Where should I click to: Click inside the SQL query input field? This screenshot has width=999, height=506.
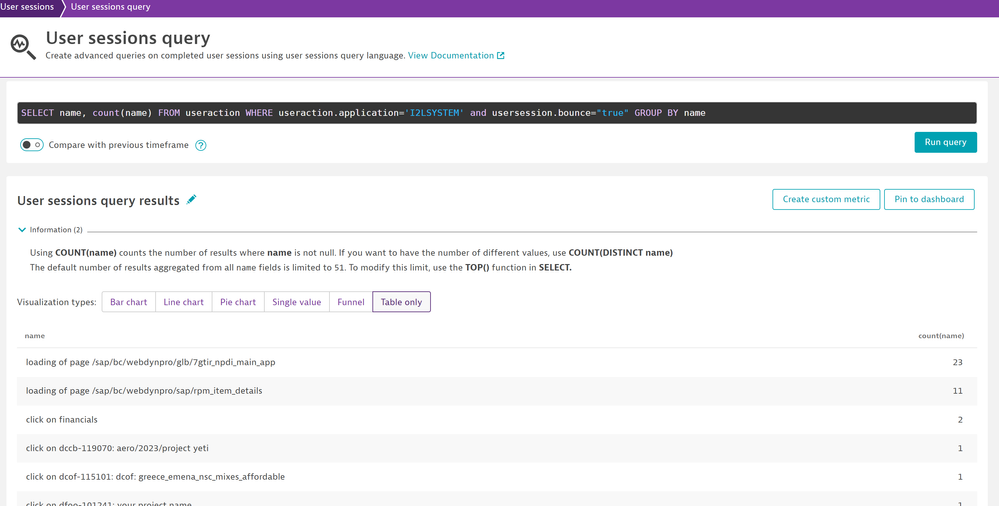coord(497,113)
